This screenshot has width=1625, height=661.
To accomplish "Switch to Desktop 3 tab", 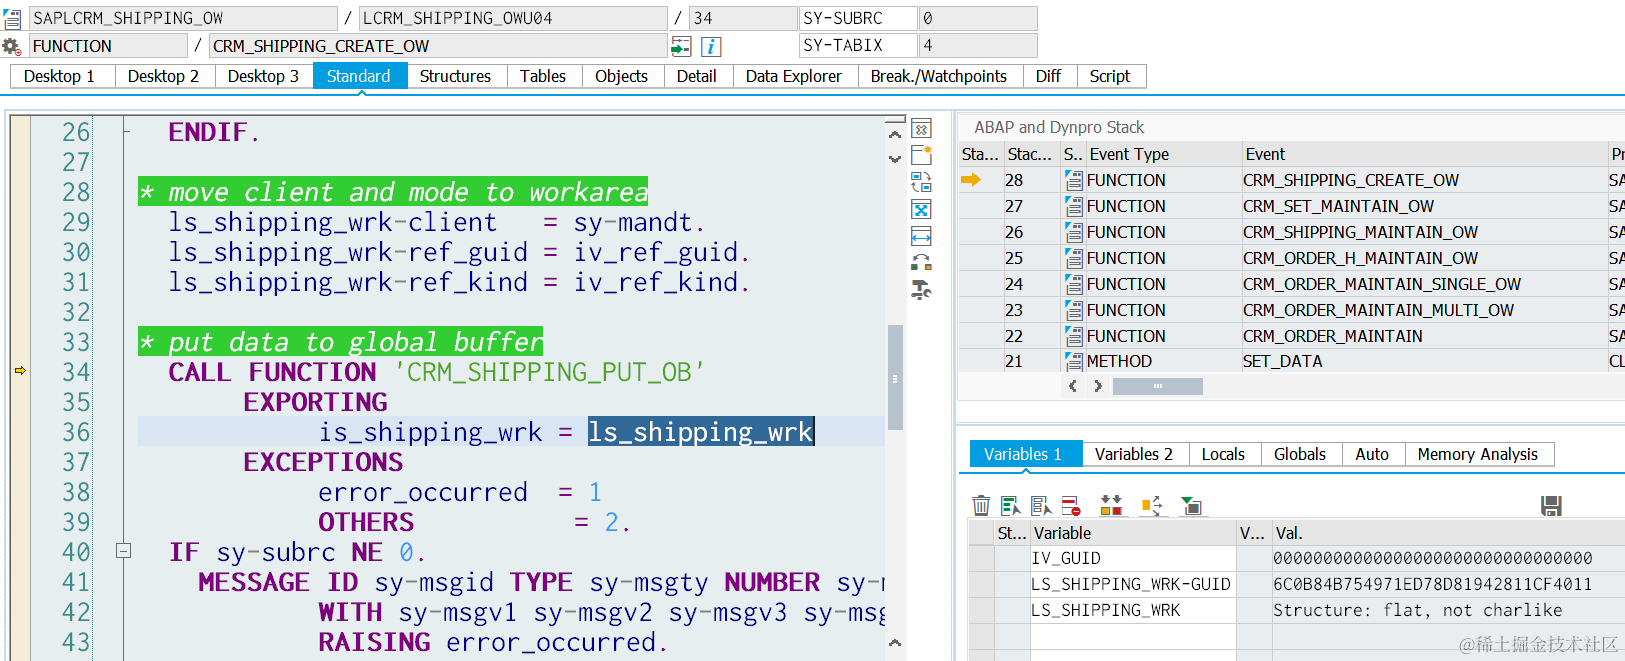I will point(263,76).
